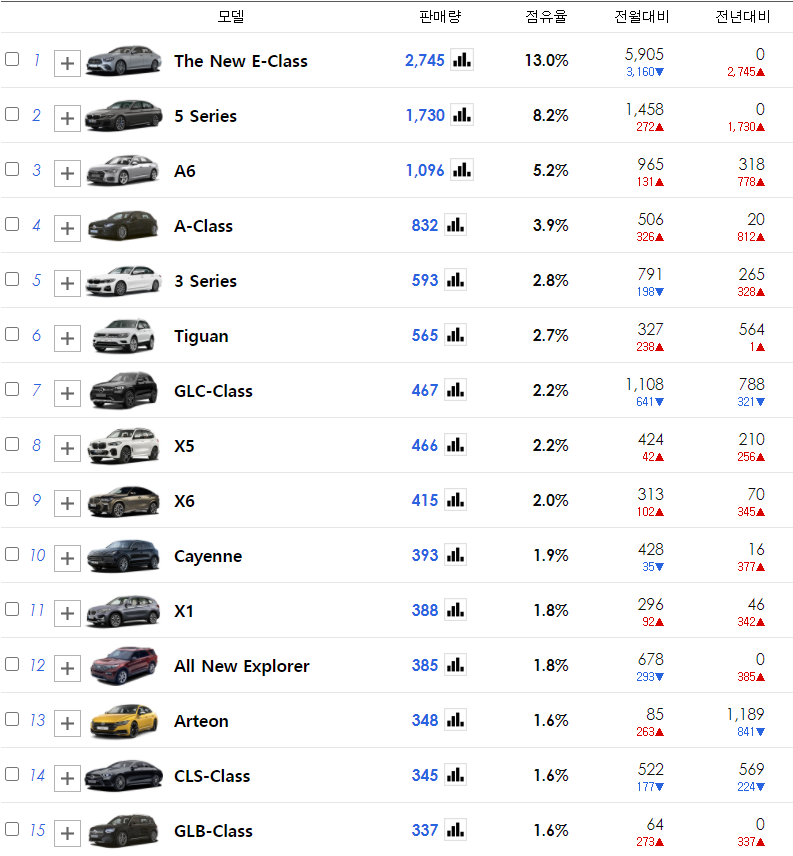Sort by the 판매량 column header

pos(440,16)
